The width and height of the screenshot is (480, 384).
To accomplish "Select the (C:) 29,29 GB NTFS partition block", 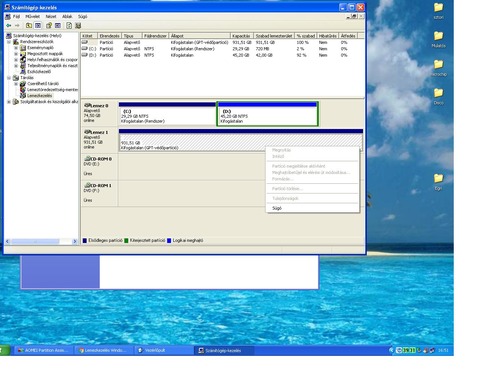I will pyautogui.click(x=167, y=114).
